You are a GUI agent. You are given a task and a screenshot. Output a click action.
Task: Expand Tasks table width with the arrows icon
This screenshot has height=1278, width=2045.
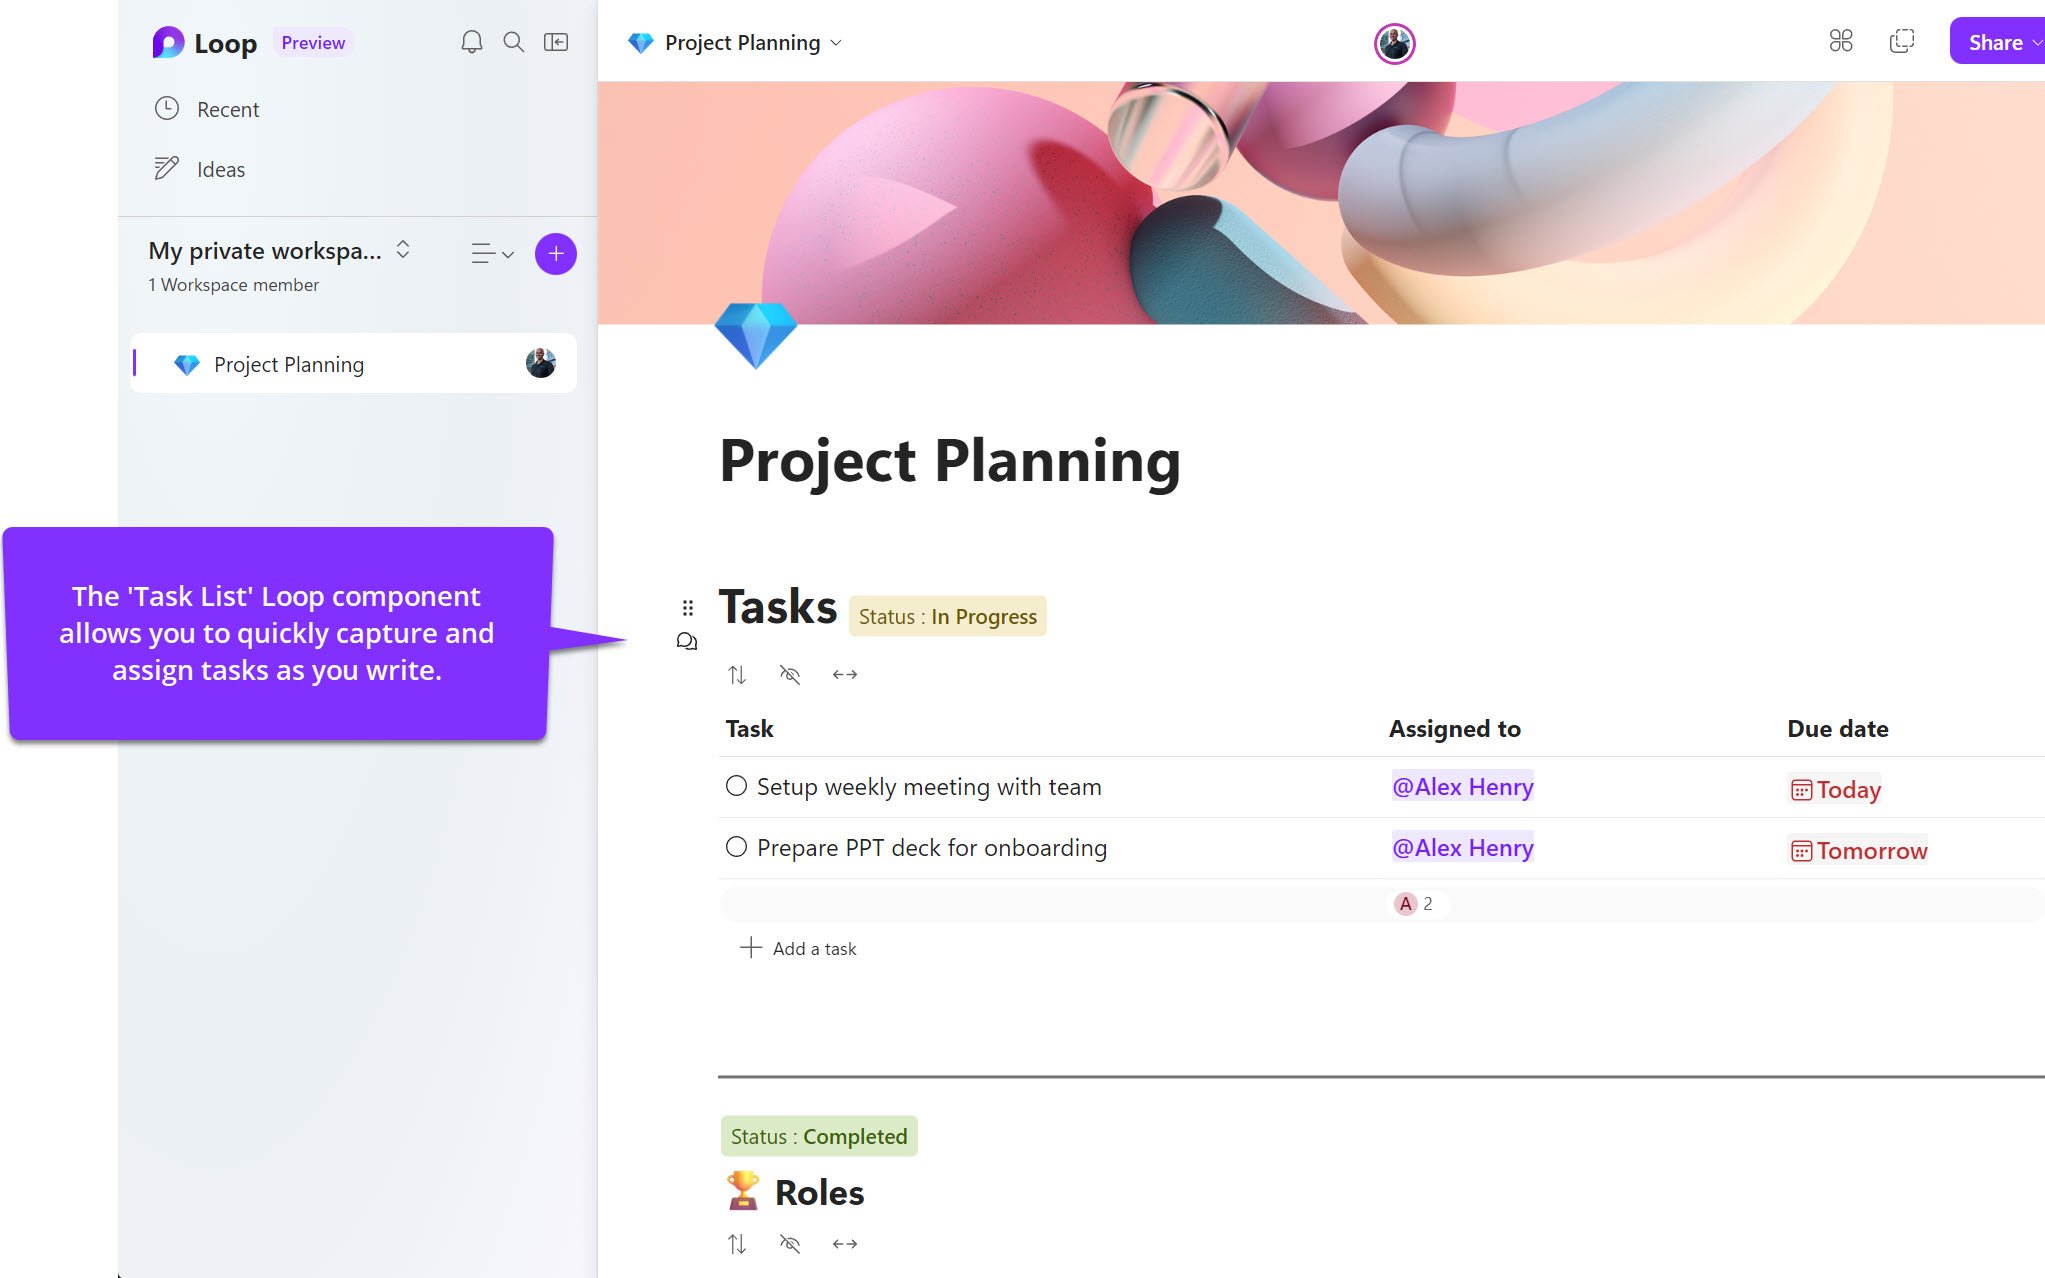[844, 674]
